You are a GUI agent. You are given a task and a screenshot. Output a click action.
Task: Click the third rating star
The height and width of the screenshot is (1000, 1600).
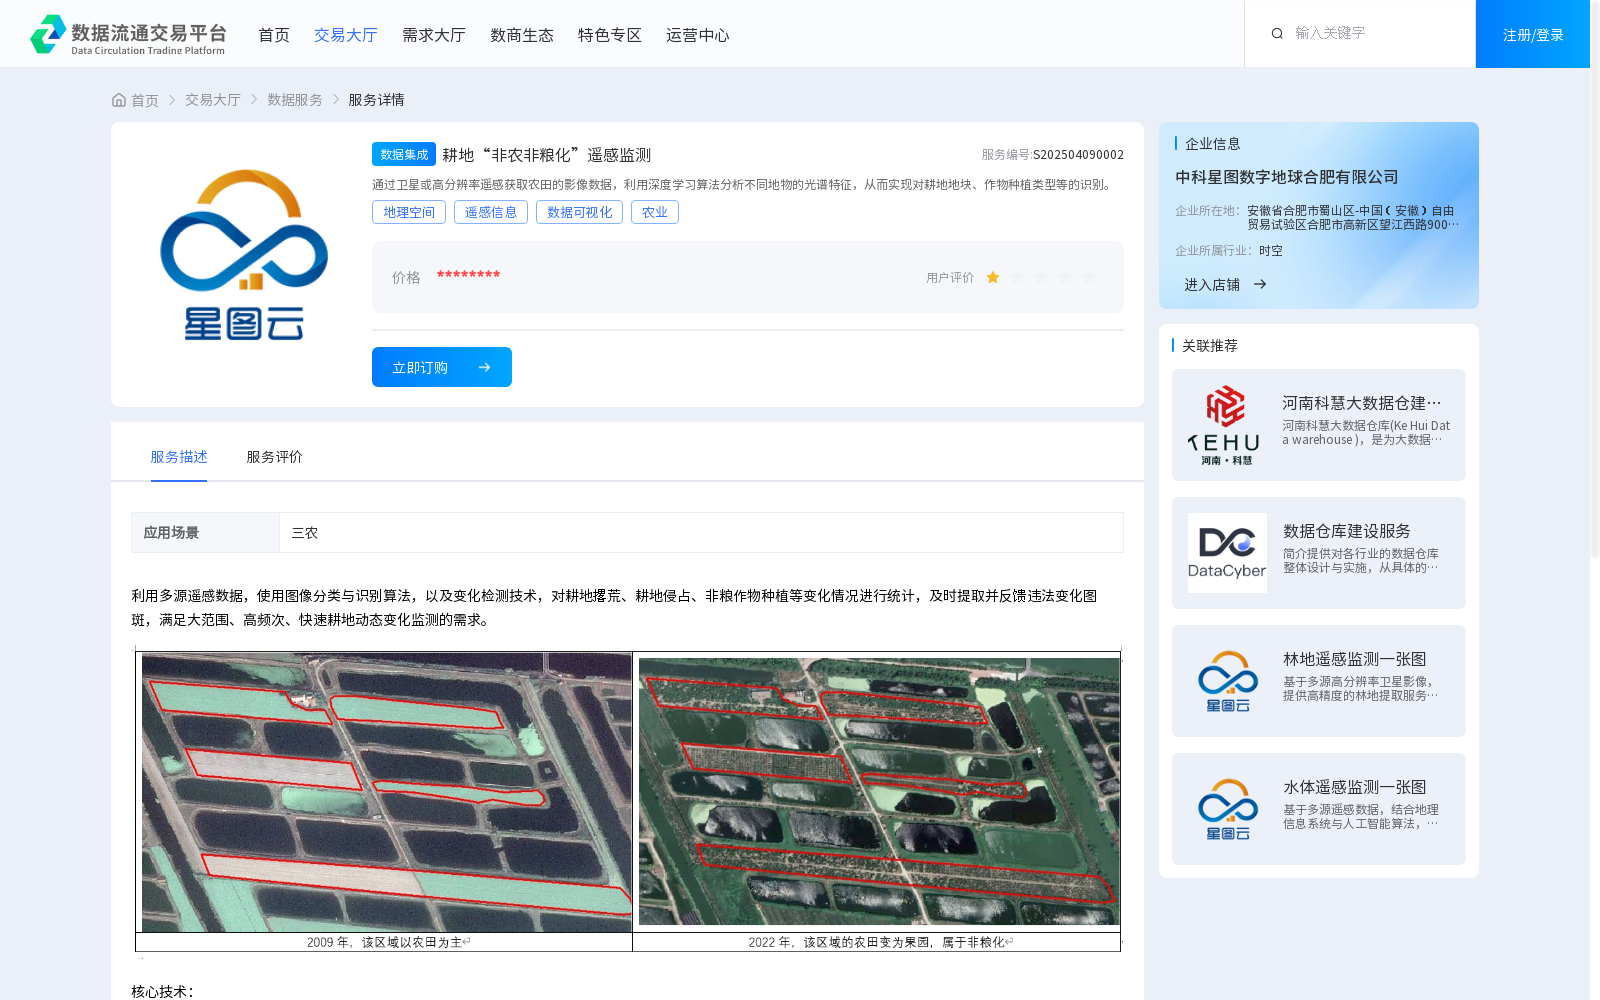[x=1041, y=278]
